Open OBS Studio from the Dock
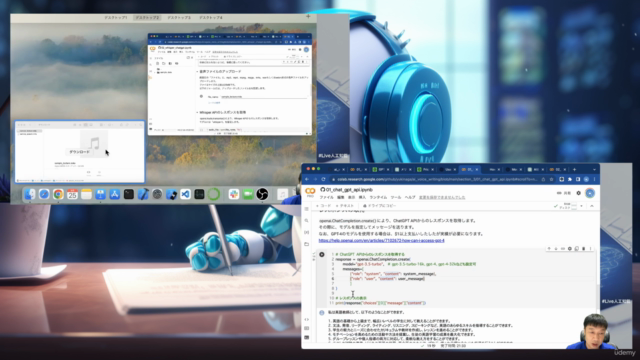The width and height of the screenshot is (640, 360). (x=262, y=194)
